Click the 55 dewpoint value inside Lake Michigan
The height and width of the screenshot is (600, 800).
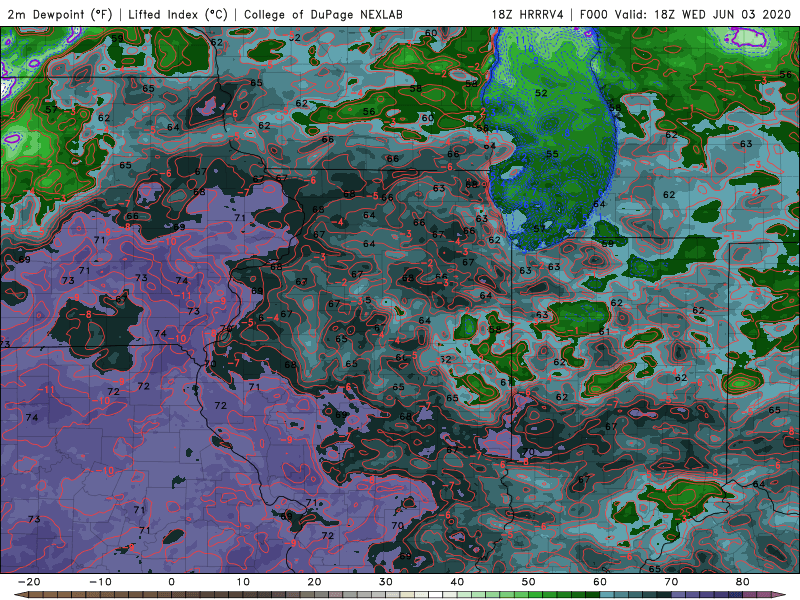pyautogui.click(x=552, y=154)
